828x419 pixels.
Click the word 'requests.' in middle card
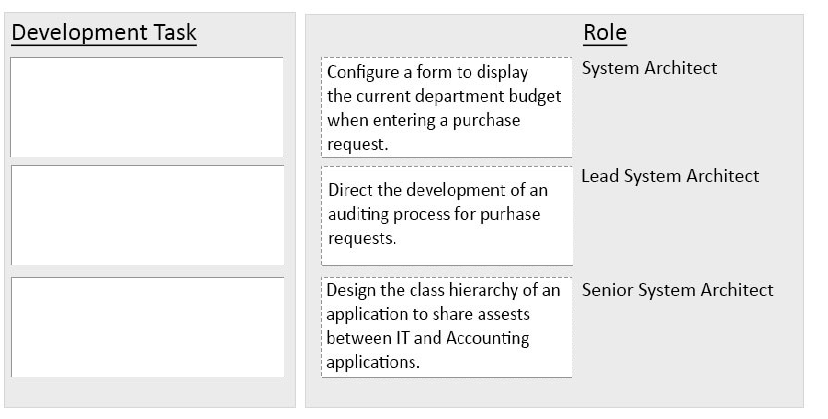click(362, 238)
